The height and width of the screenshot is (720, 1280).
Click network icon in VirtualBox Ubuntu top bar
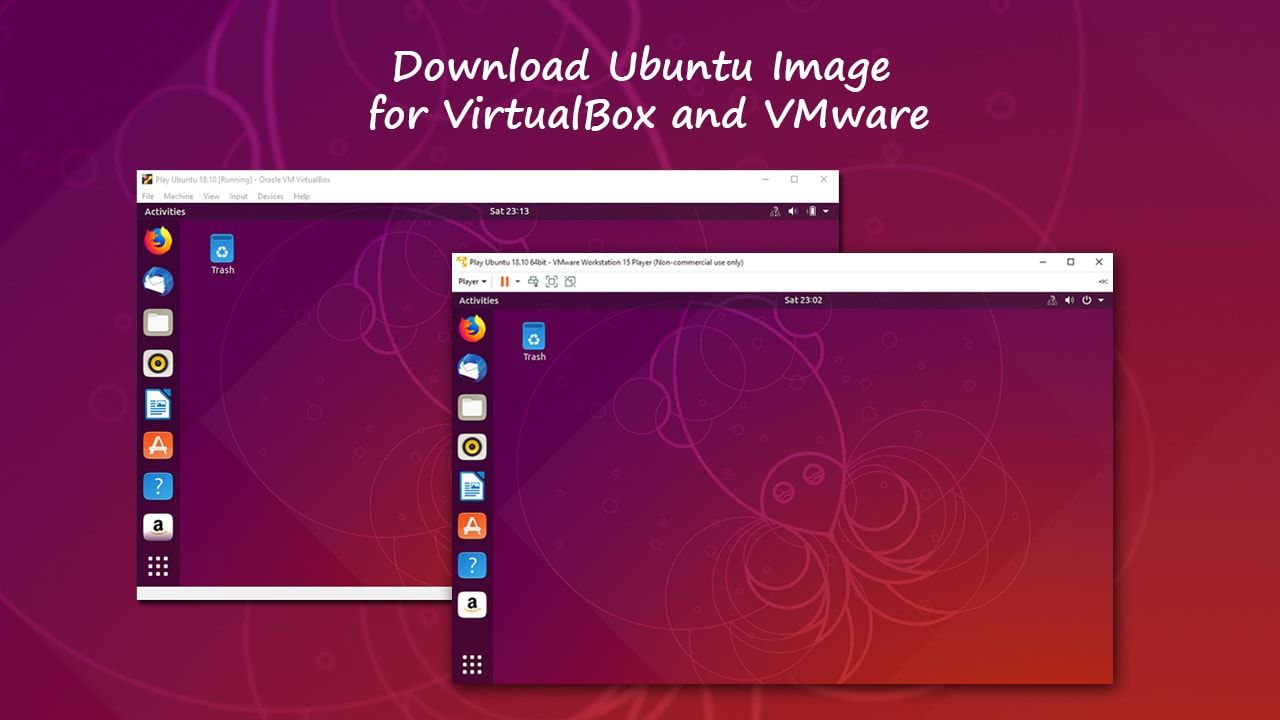(774, 212)
